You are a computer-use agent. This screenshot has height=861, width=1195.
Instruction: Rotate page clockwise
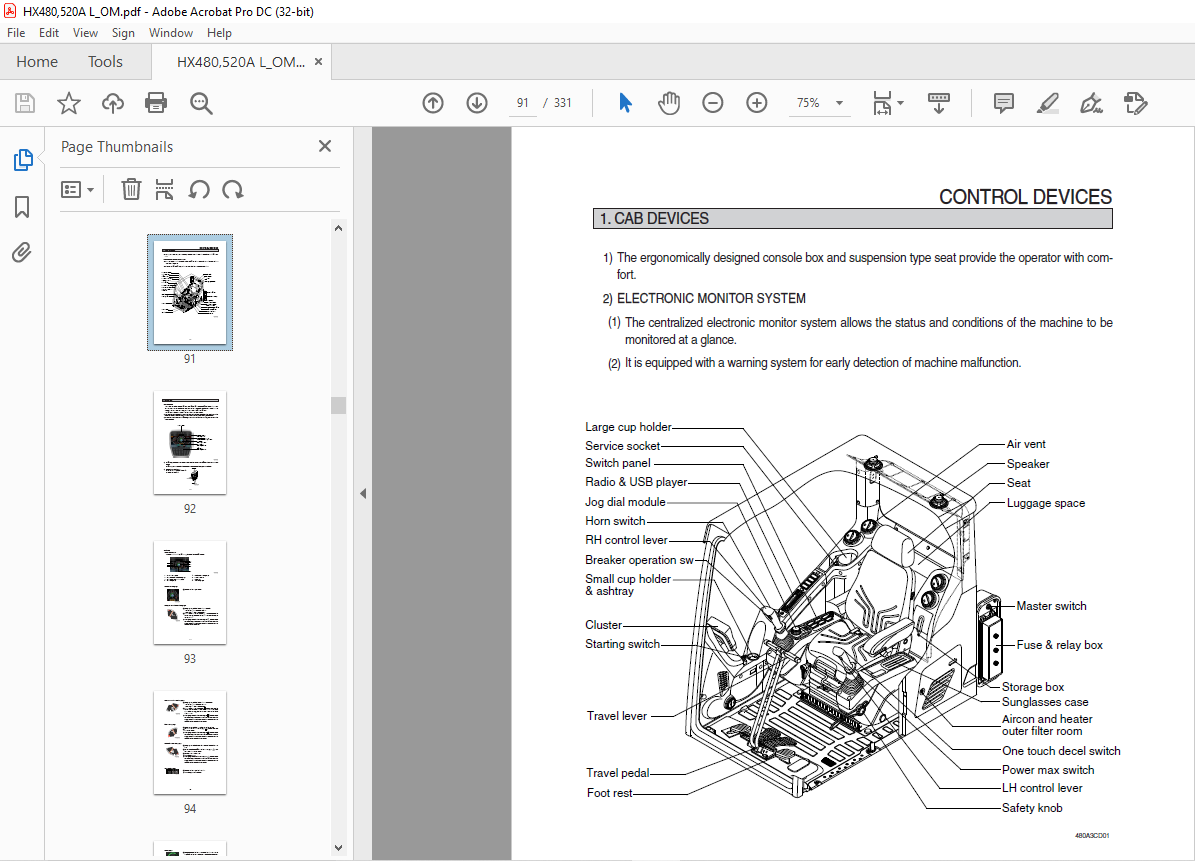click(x=232, y=189)
